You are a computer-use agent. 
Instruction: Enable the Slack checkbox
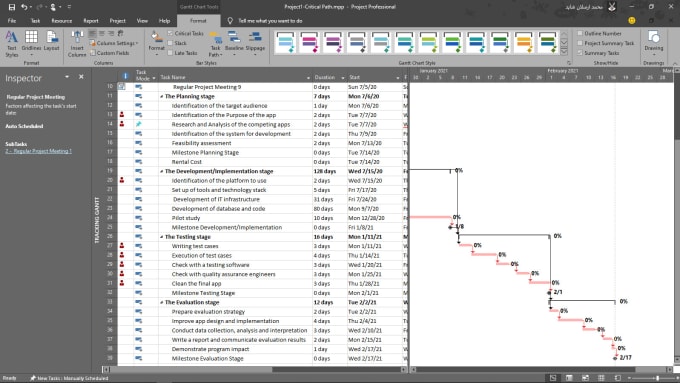pos(170,43)
